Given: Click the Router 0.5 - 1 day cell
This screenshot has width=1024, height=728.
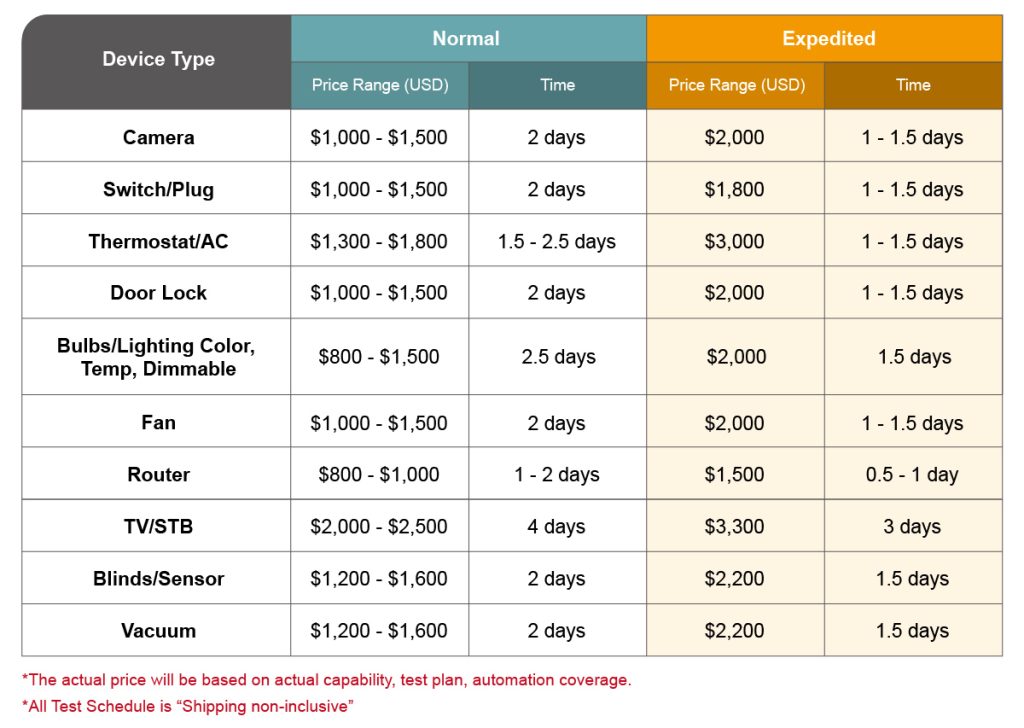Looking at the screenshot, I should coord(913,474).
